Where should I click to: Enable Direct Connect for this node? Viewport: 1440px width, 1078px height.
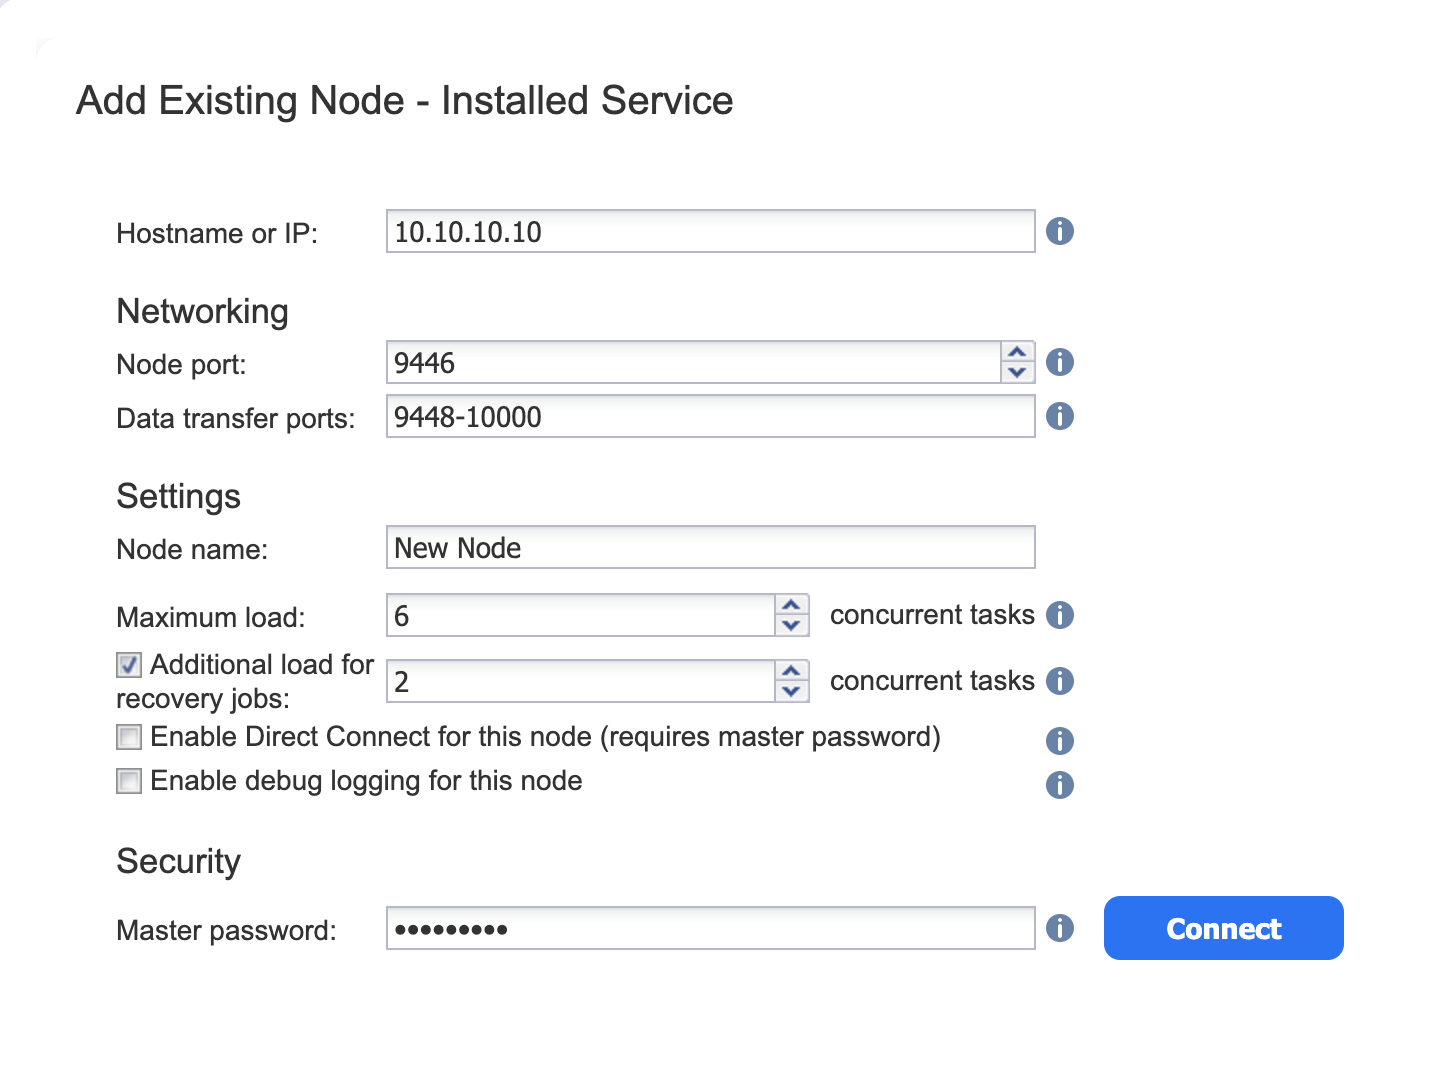(x=128, y=737)
